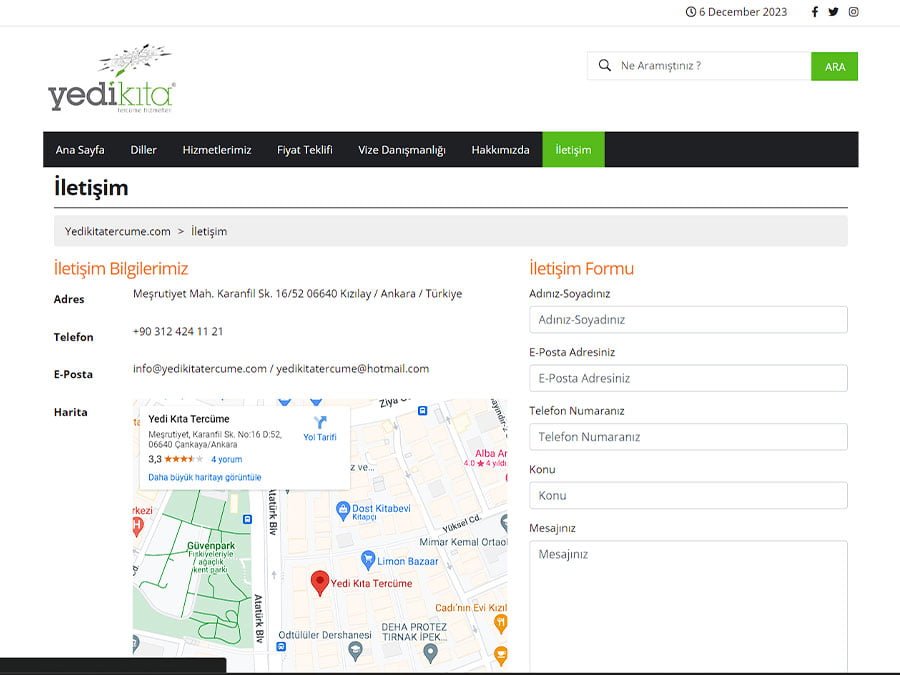The image size is (900, 675).
Task: Click the 'Mimar Kemal Ortao' map label
Action: pyautogui.click(x=463, y=542)
